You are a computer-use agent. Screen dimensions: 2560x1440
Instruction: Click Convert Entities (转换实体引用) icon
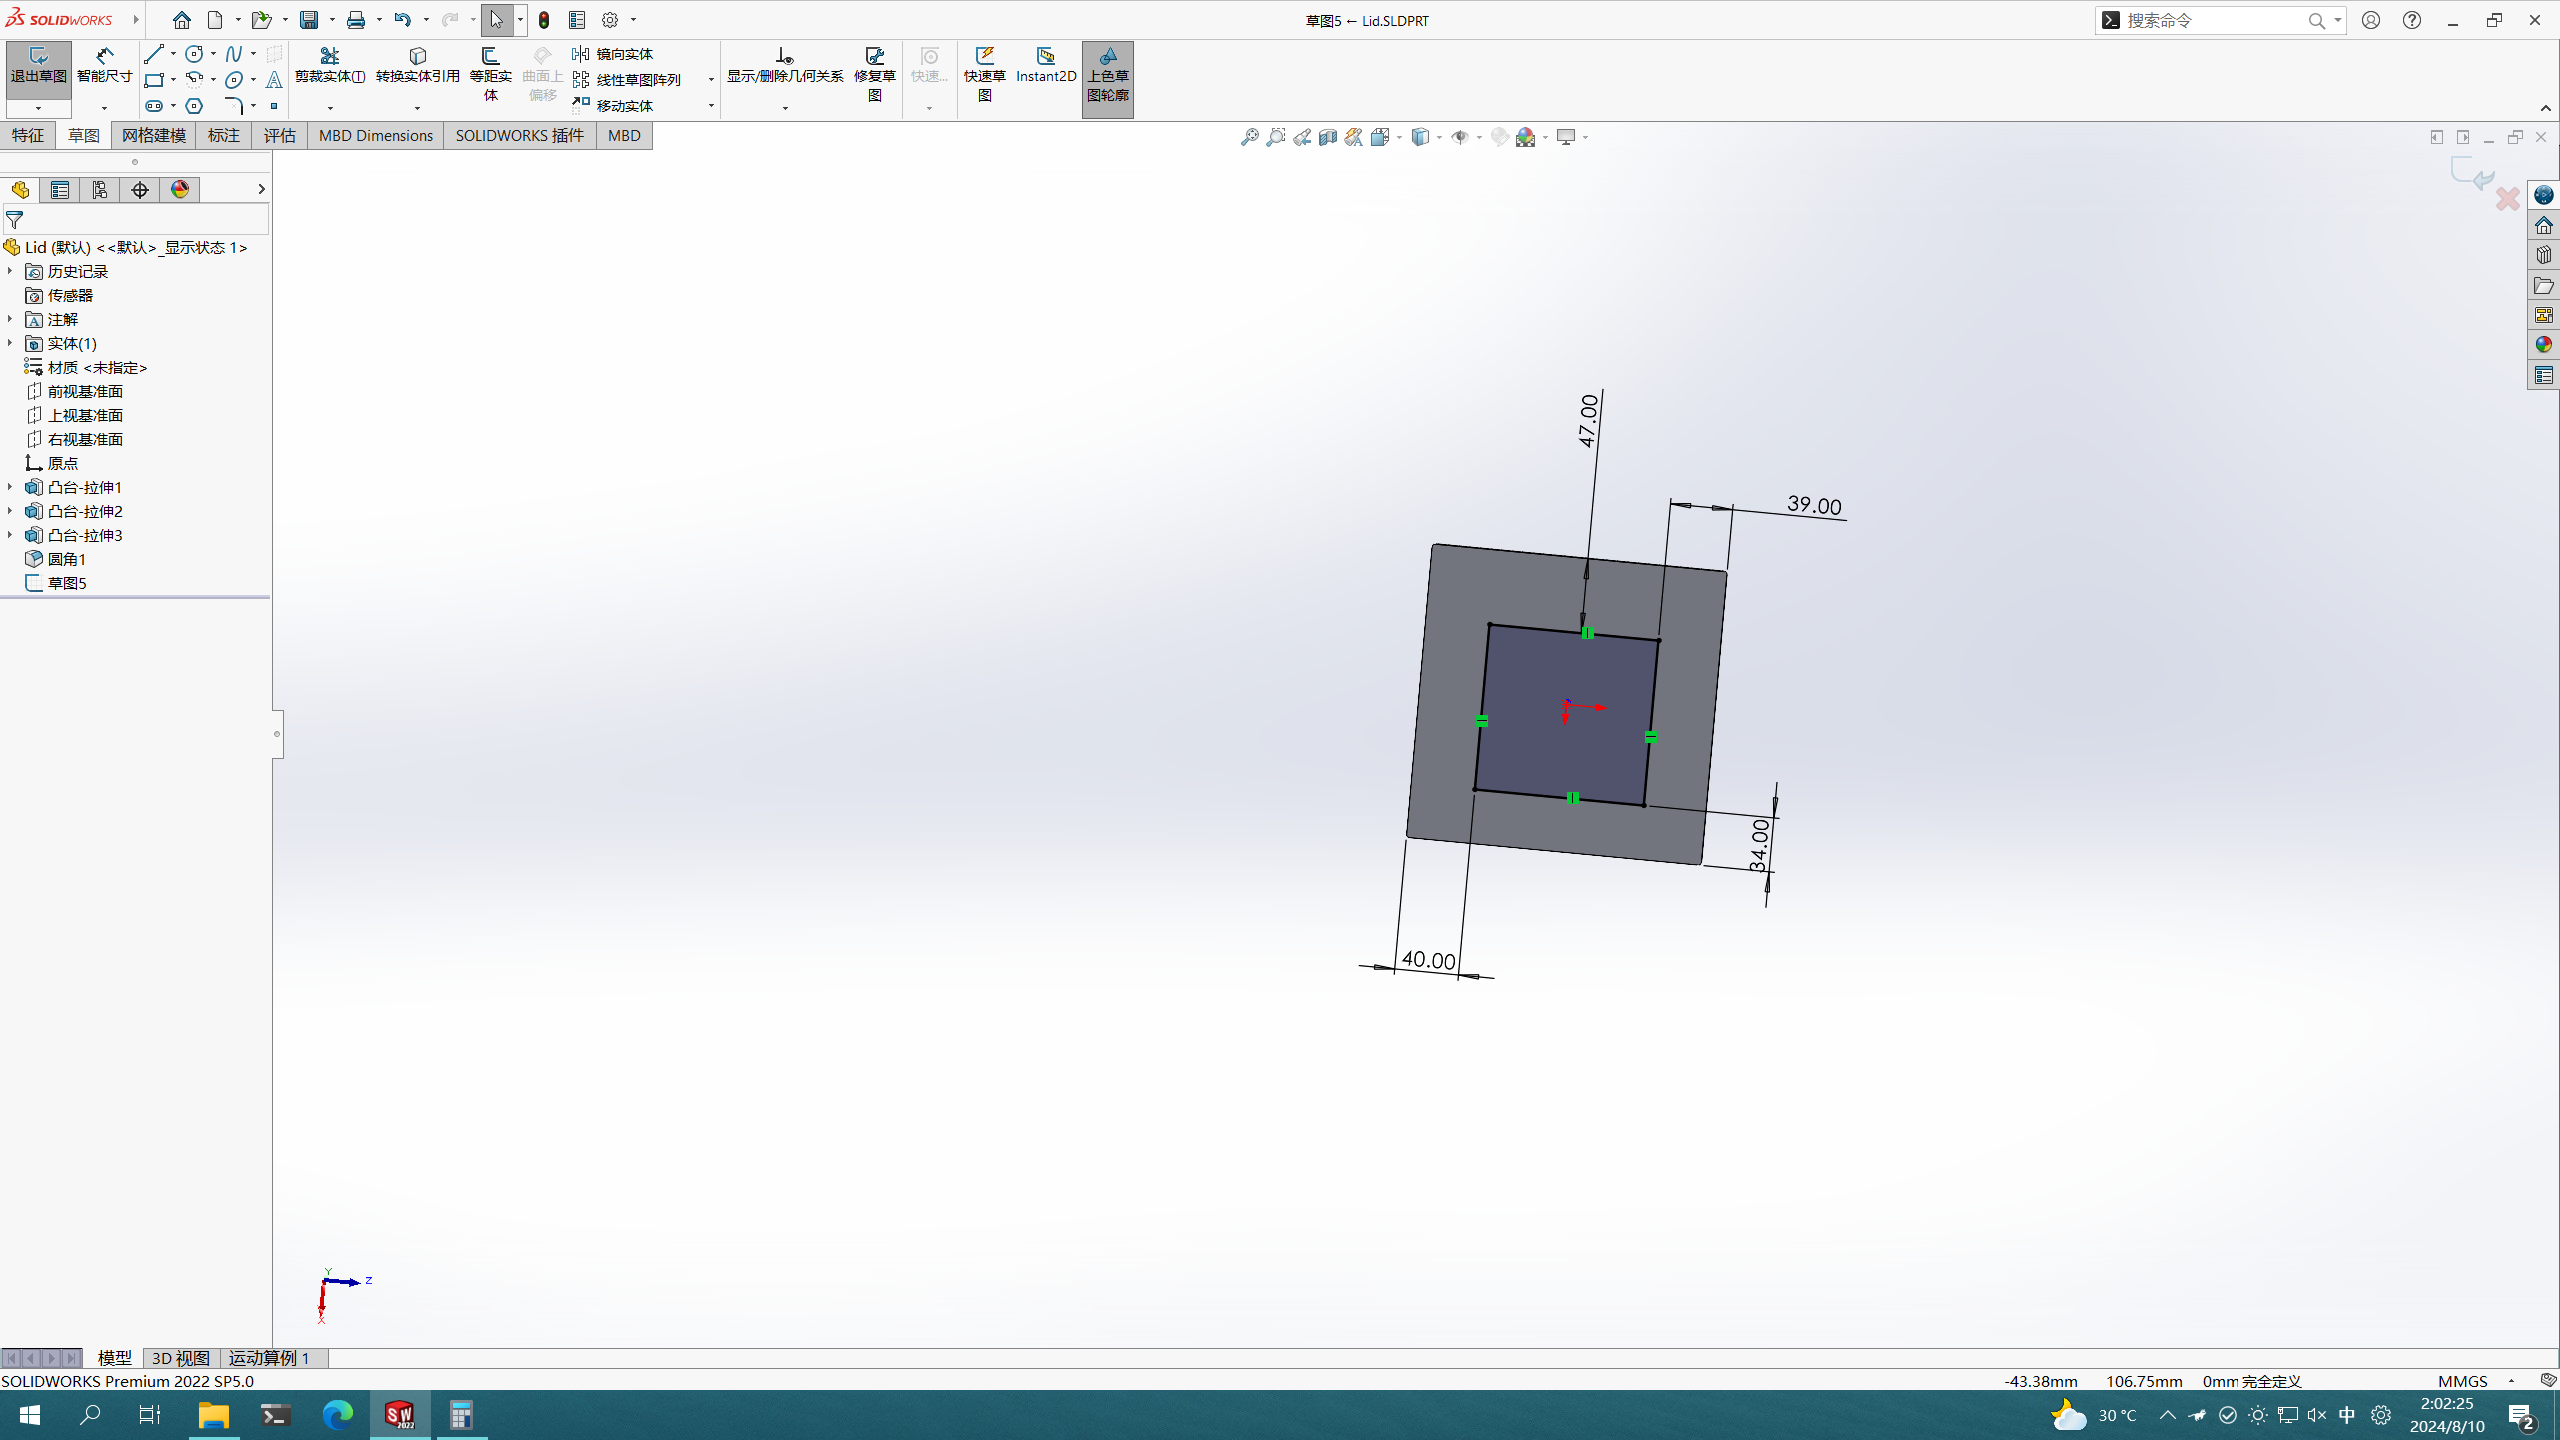pyautogui.click(x=417, y=65)
